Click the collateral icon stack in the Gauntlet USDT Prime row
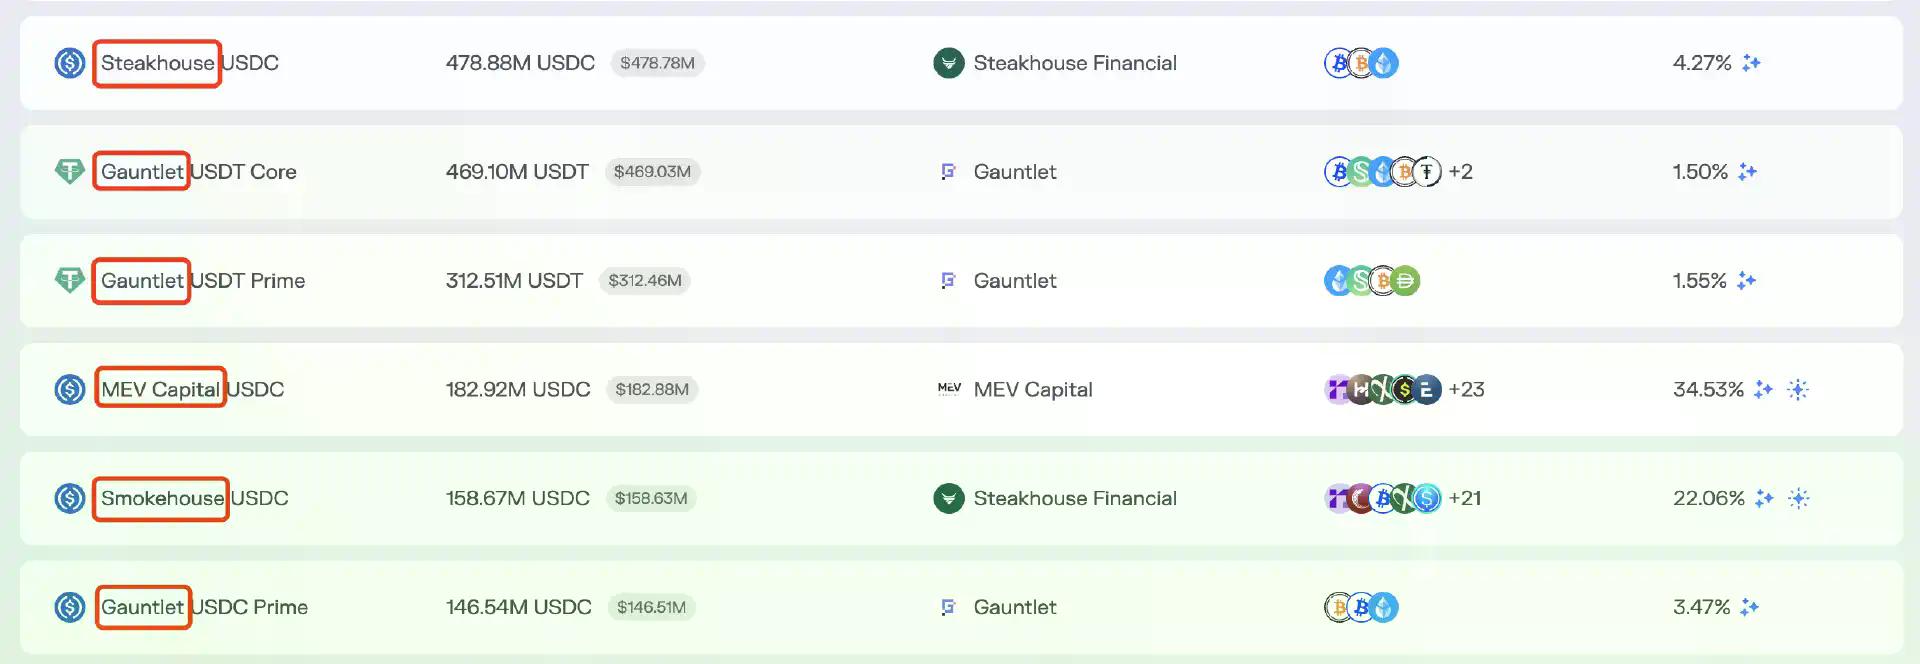 pos(1371,281)
